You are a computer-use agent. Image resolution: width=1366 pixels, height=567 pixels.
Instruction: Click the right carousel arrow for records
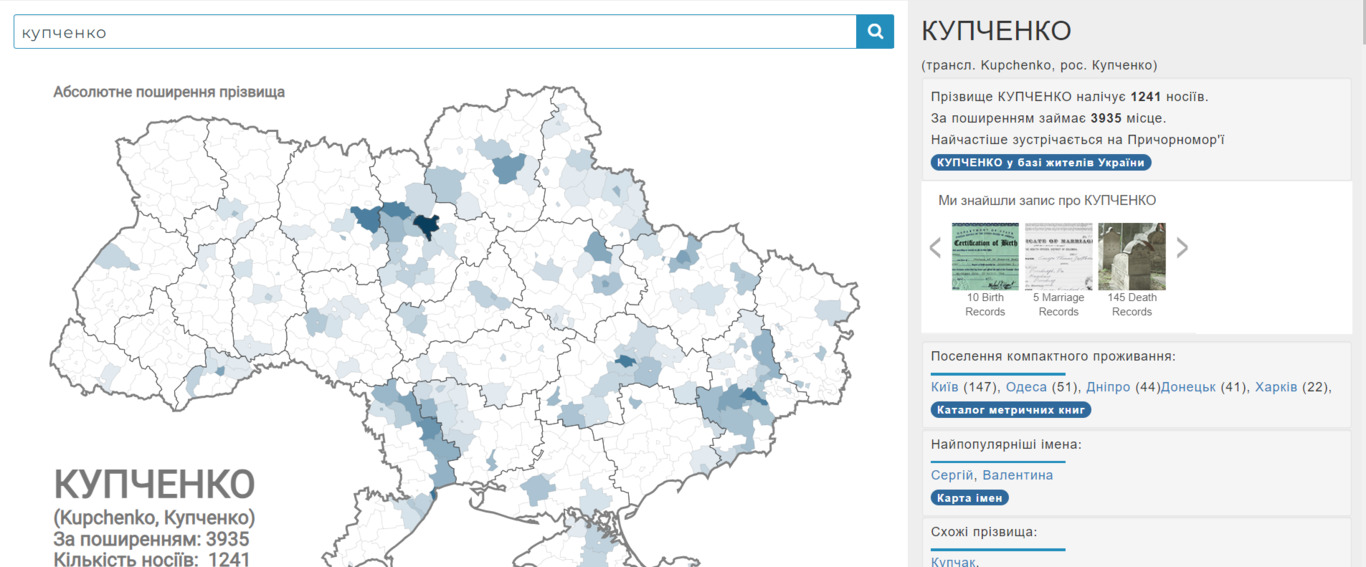1182,247
